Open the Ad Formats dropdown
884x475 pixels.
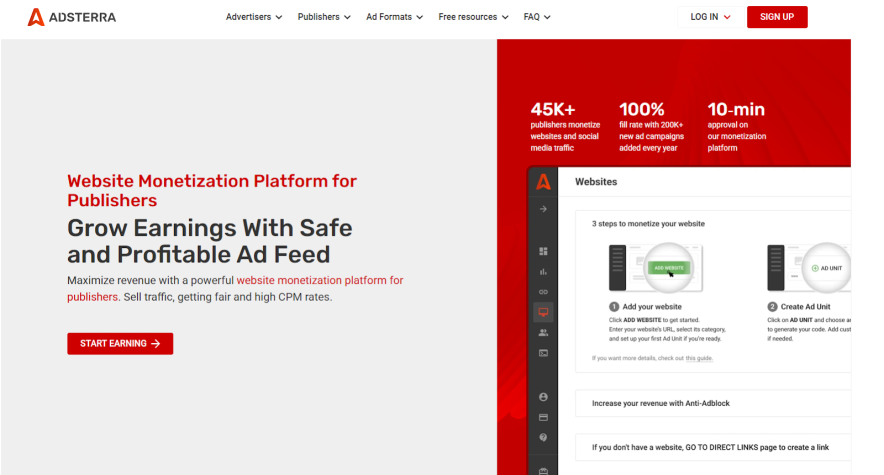394,17
